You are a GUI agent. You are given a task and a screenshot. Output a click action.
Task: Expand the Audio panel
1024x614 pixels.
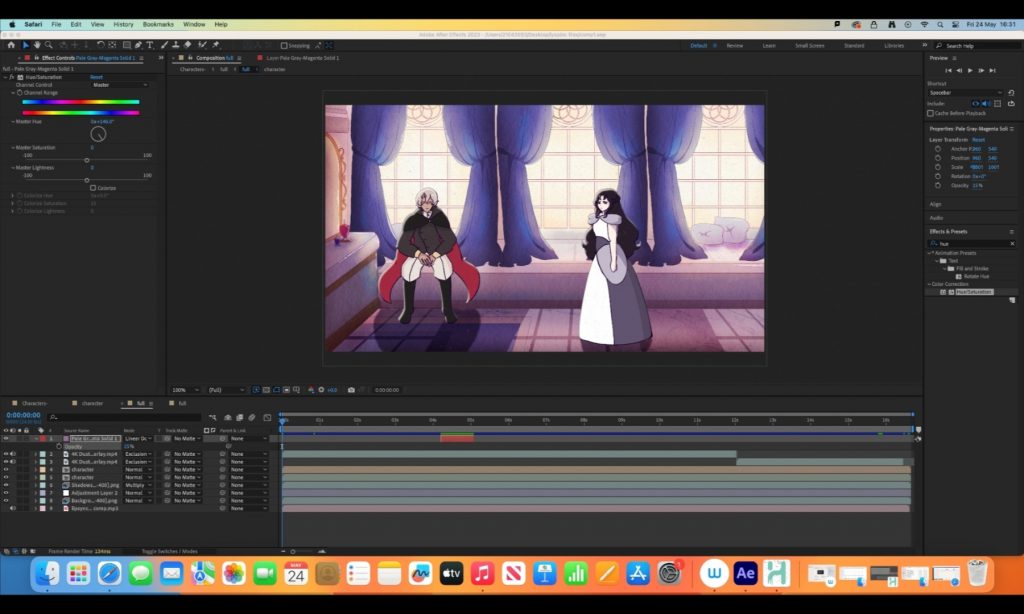pyautogui.click(x=936, y=218)
